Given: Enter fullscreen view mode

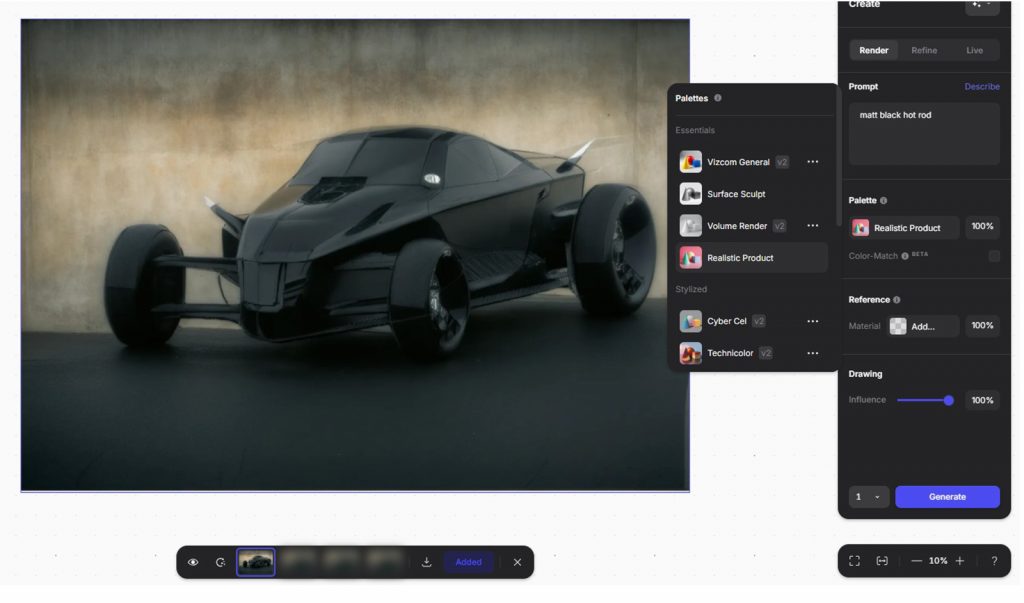Looking at the screenshot, I should (x=855, y=561).
